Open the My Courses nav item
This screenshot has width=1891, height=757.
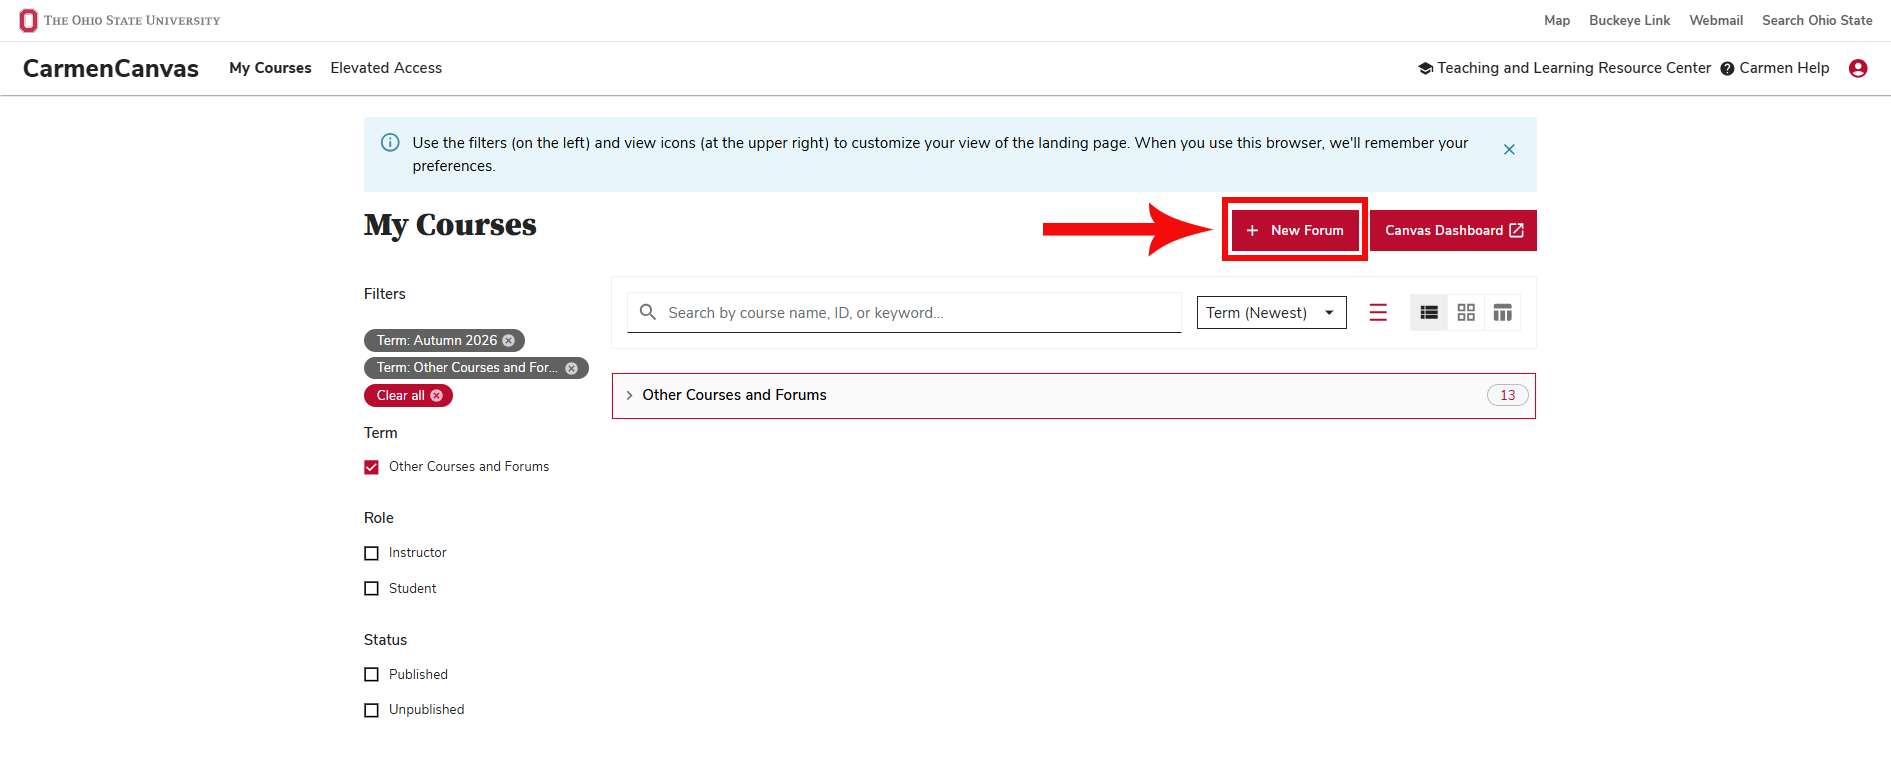click(270, 68)
